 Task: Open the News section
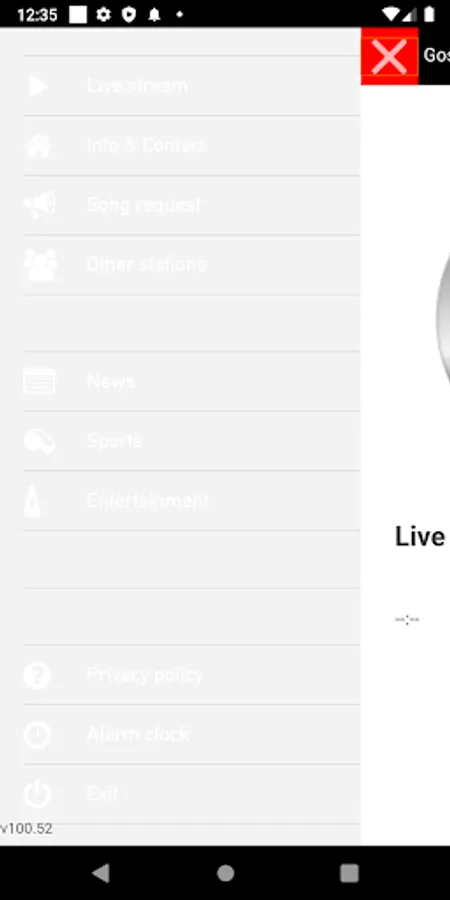(x=192, y=381)
